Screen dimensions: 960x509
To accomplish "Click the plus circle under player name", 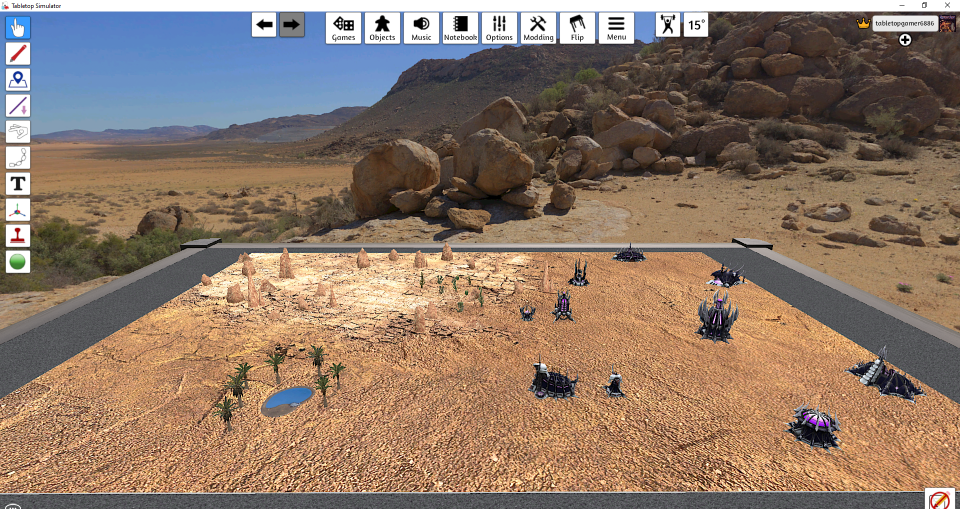I will pyautogui.click(x=905, y=40).
